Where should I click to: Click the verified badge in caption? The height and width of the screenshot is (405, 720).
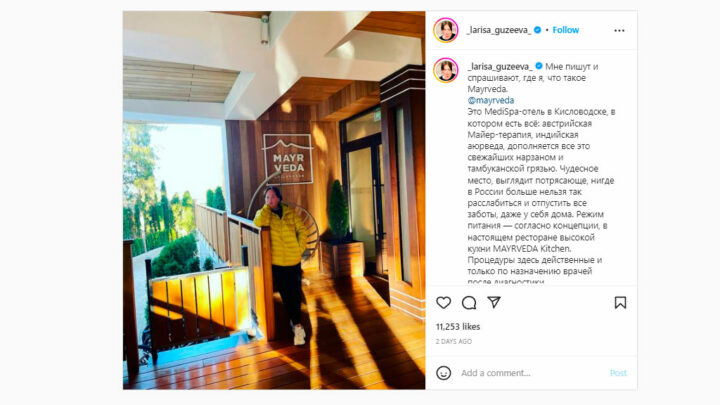pos(539,66)
